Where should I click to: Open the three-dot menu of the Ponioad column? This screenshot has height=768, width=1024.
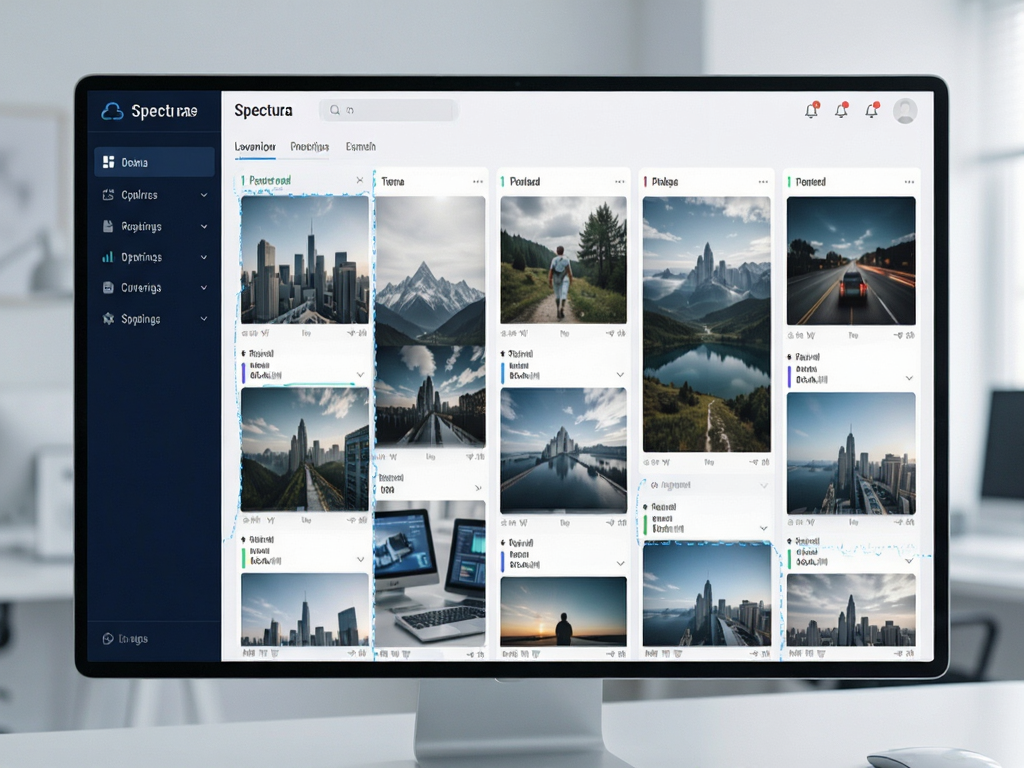coord(909,182)
